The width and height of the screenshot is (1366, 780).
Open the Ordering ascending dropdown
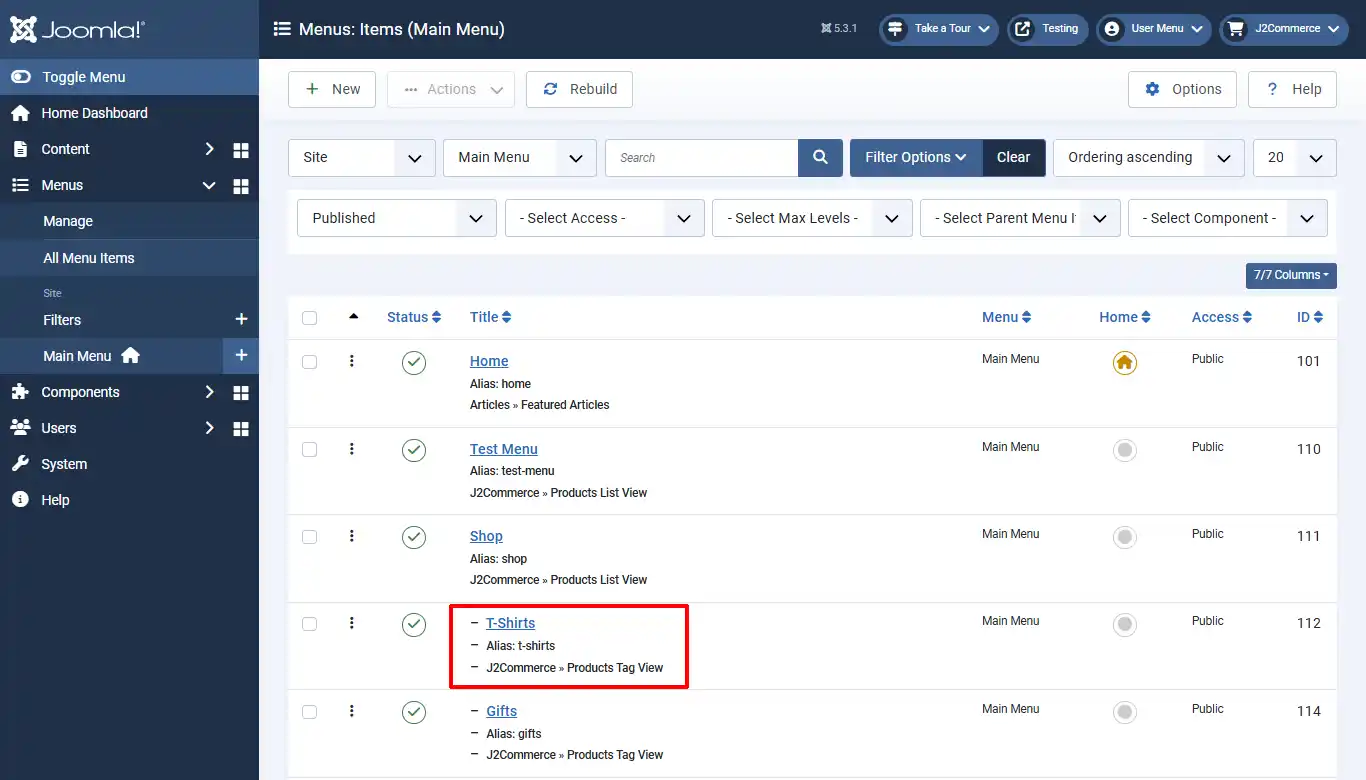coord(1149,158)
